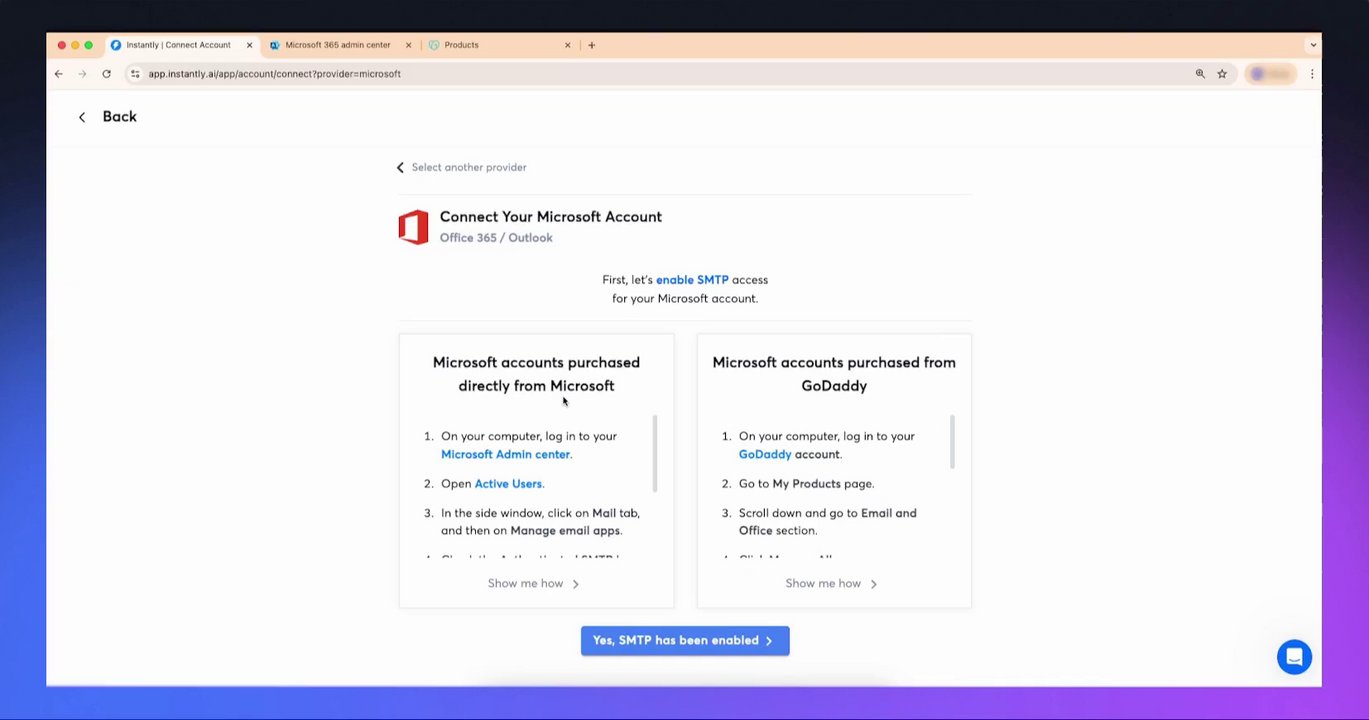Click the Products tab favicon
The width and height of the screenshot is (1369, 720).
434,45
